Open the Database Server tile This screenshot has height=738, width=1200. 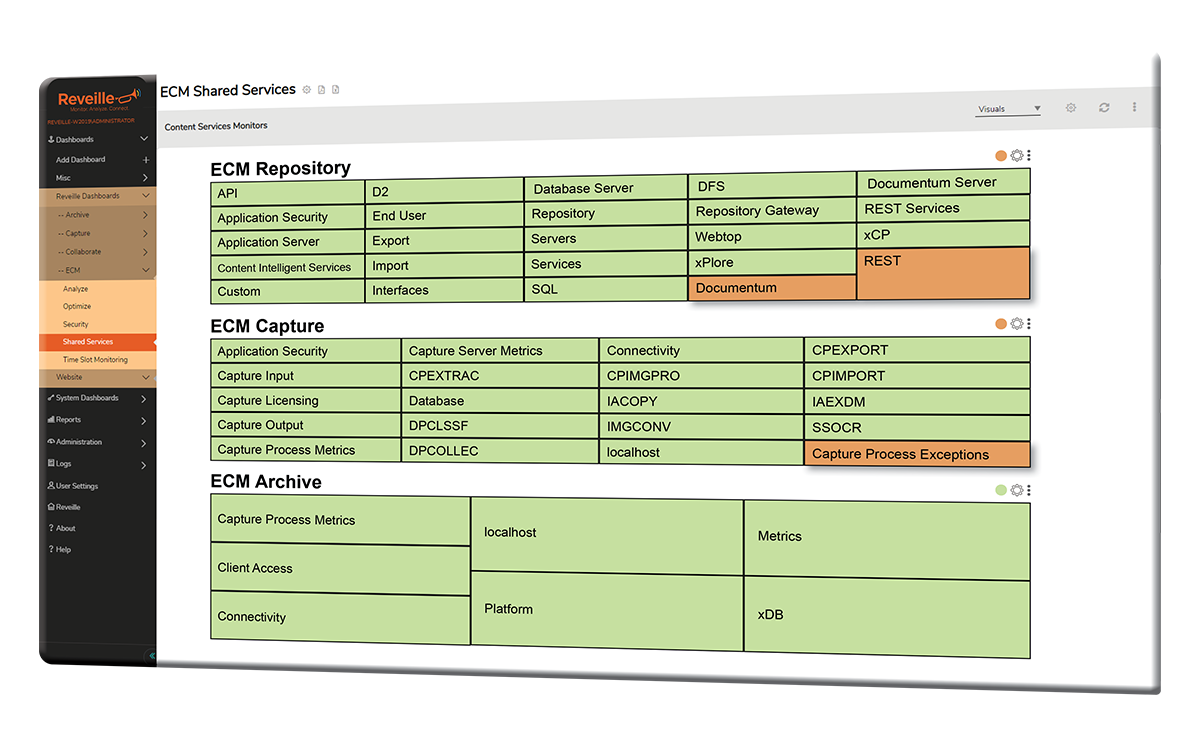click(605, 188)
